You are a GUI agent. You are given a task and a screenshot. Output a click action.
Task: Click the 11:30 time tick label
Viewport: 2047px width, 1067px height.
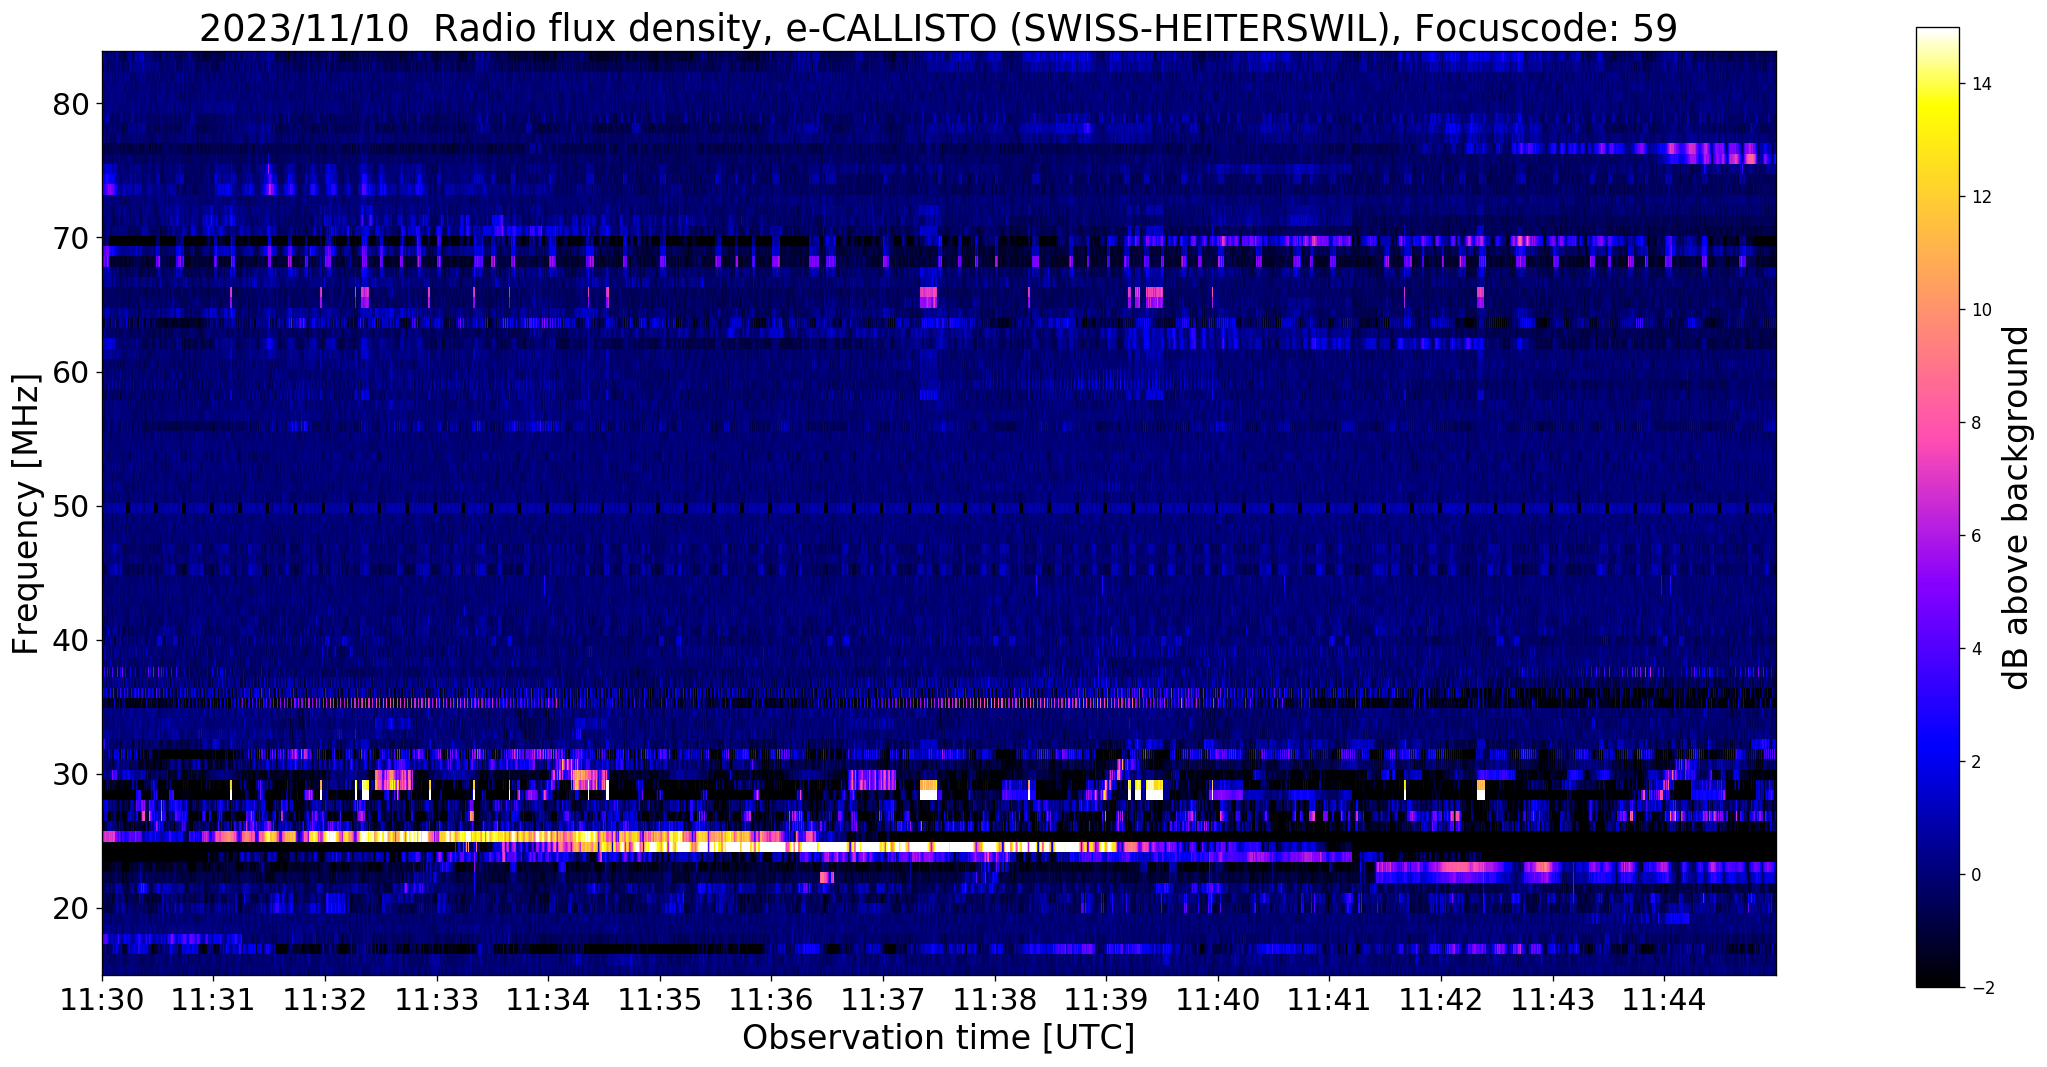coord(102,1000)
